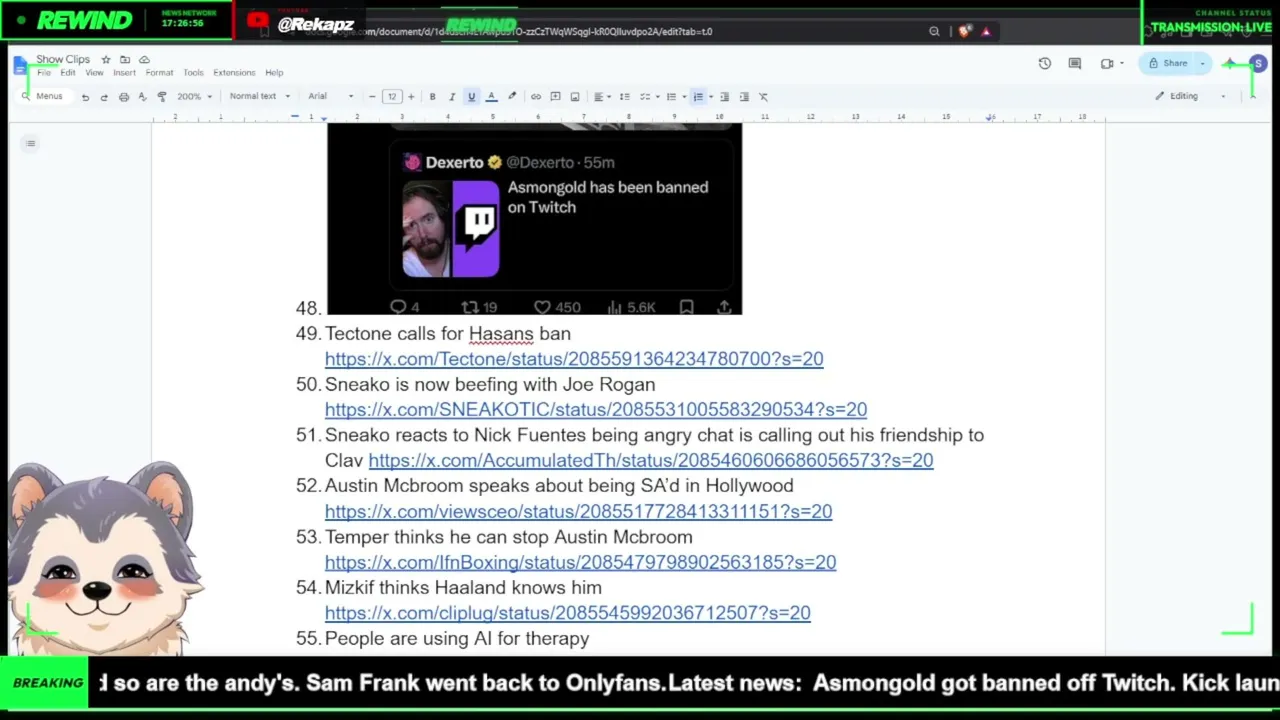Image resolution: width=1280 pixels, height=720 pixels.
Task: Star the Show Clips document
Action: (106, 60)
